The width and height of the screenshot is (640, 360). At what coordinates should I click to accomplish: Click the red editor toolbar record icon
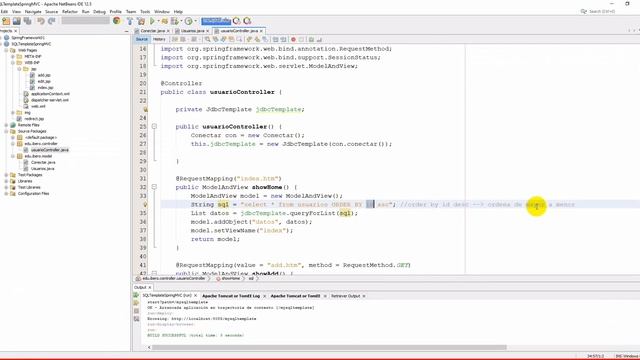pos(293,39)
